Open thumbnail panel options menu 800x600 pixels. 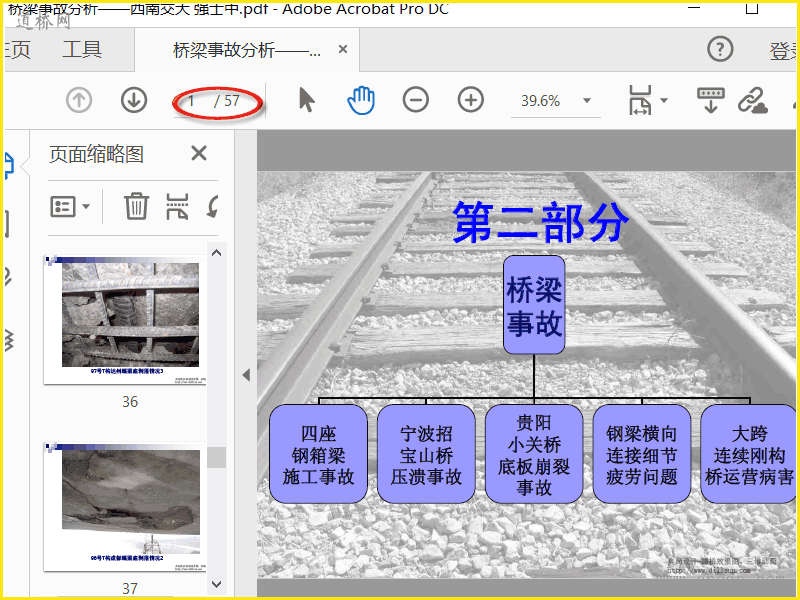click(x=70, y=207)
